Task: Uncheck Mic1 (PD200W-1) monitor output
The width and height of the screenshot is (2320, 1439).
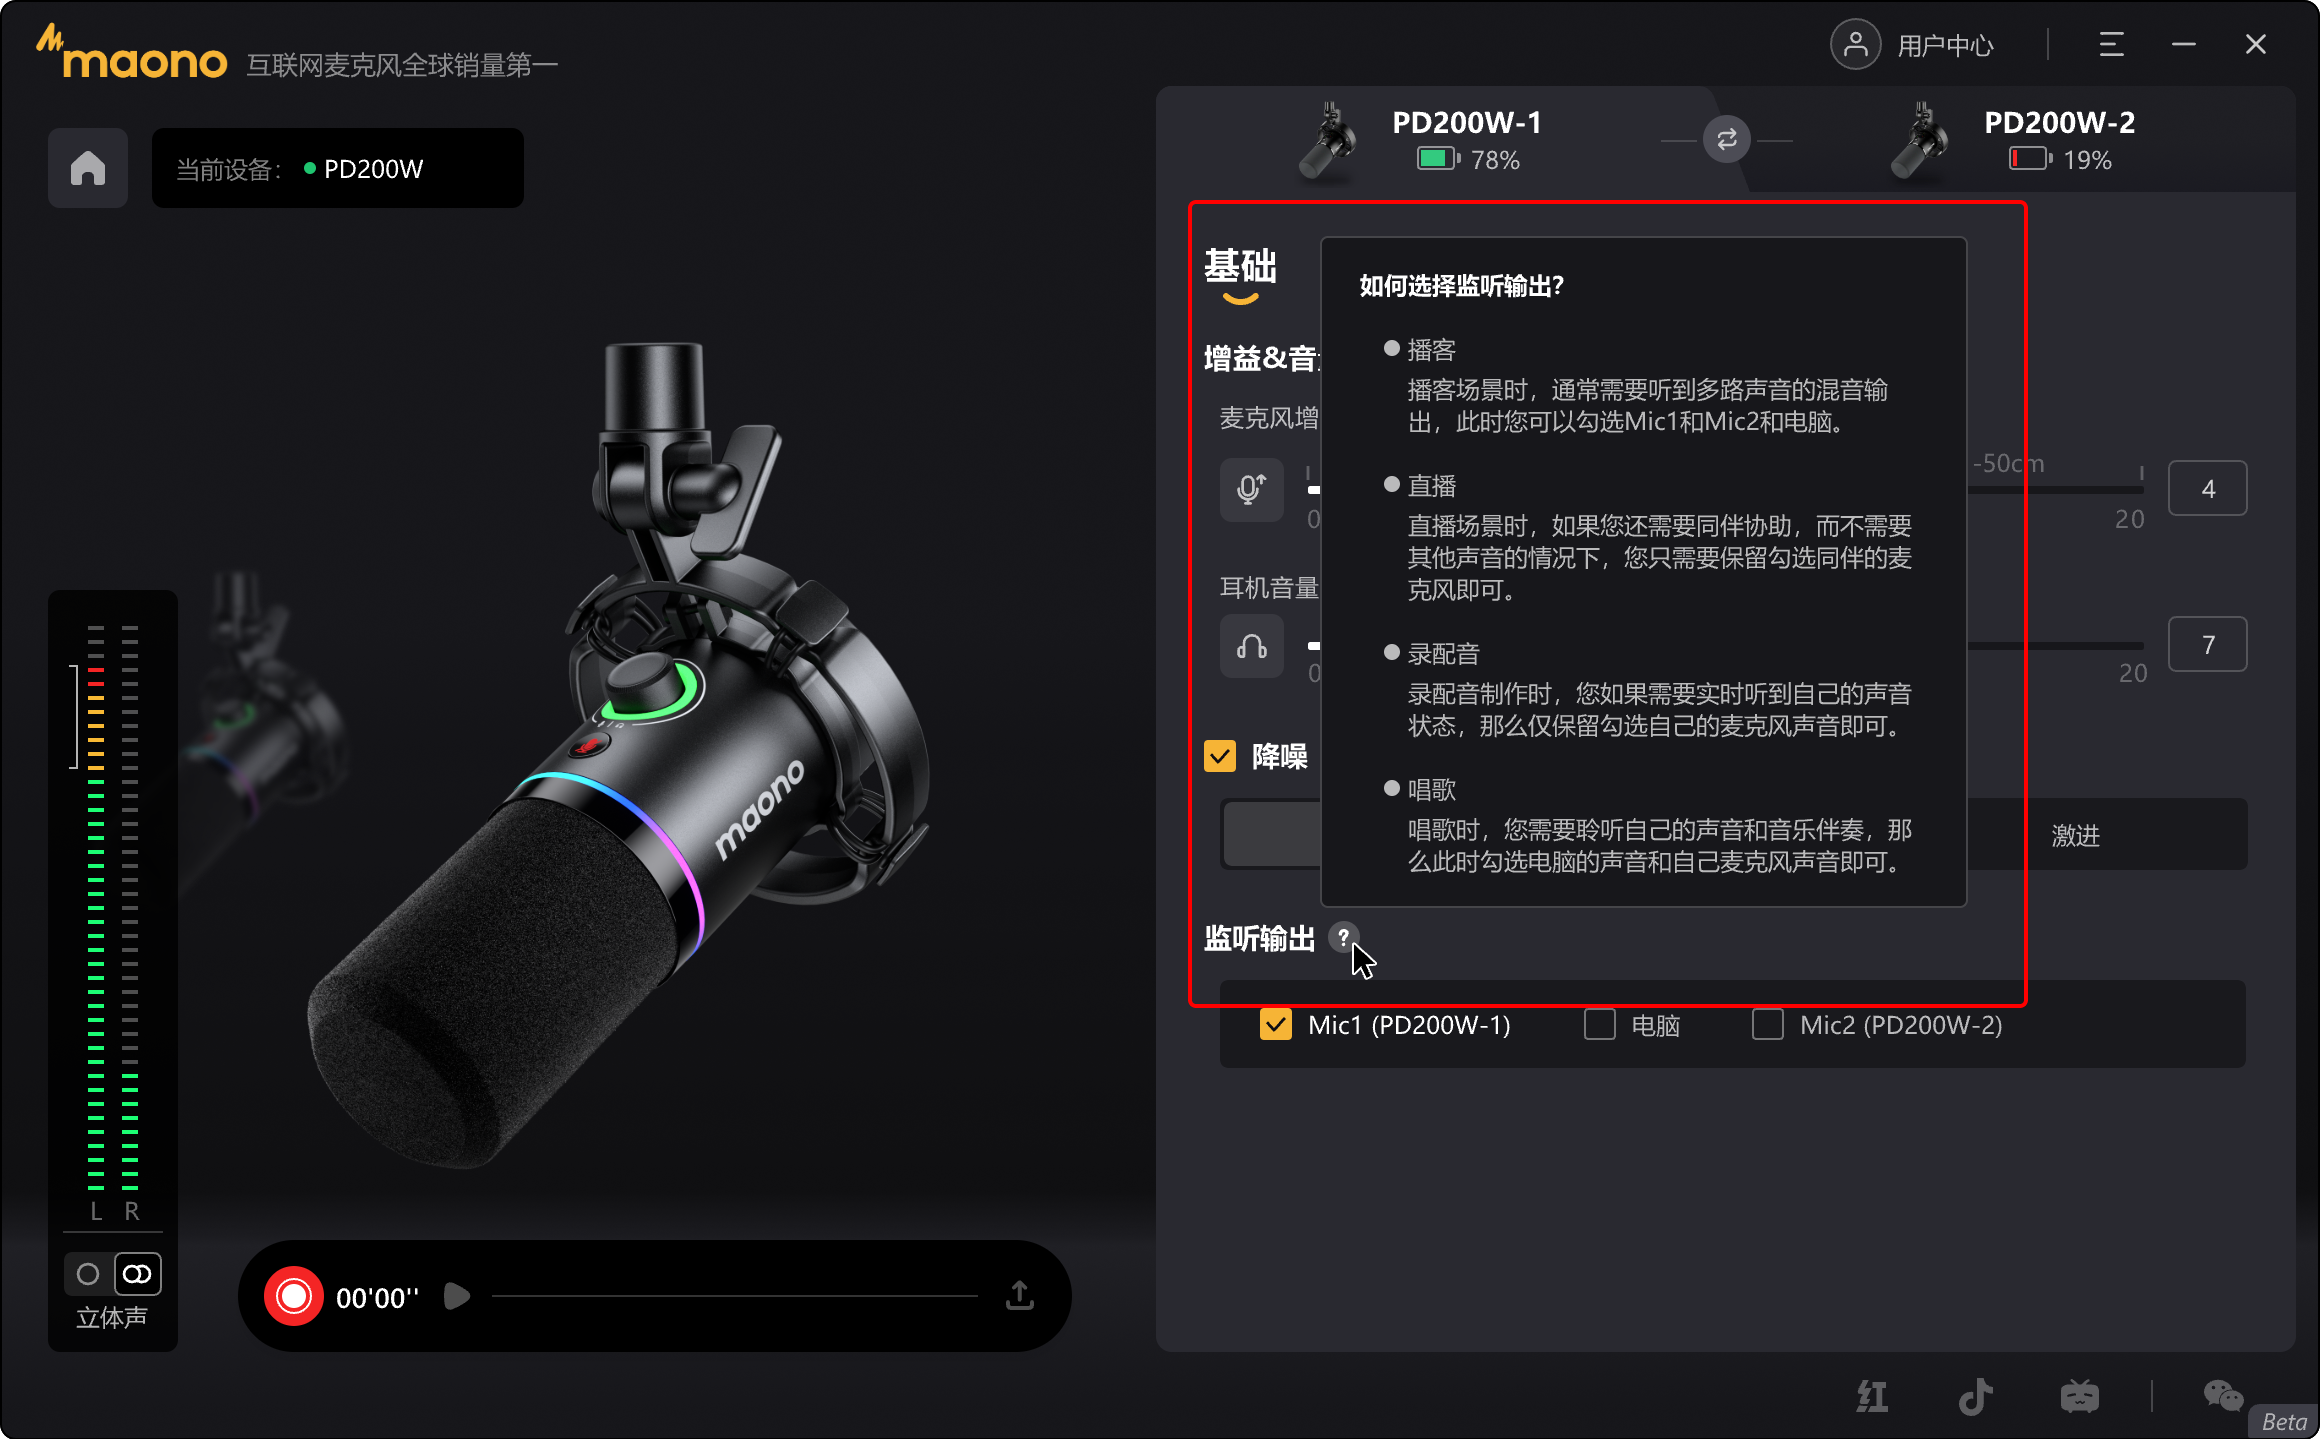Action: 1276,1025
